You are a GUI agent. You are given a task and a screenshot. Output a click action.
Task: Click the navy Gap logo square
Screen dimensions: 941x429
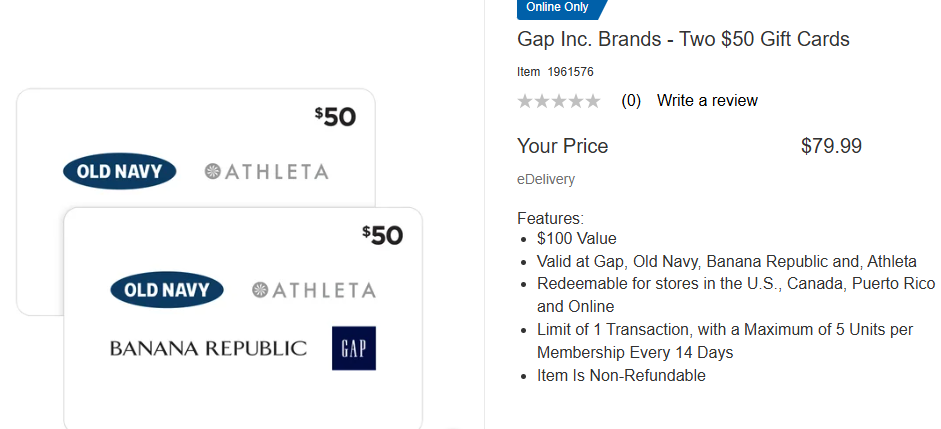tap(354, 348)
